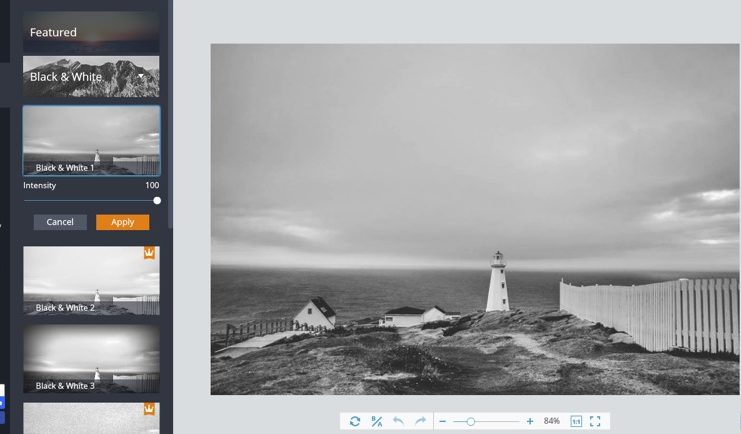Viewport: 741px width, 434px height.
Task: Click the reset/refresh icon in bottom toolbar
Action: [x=355, y=422]
